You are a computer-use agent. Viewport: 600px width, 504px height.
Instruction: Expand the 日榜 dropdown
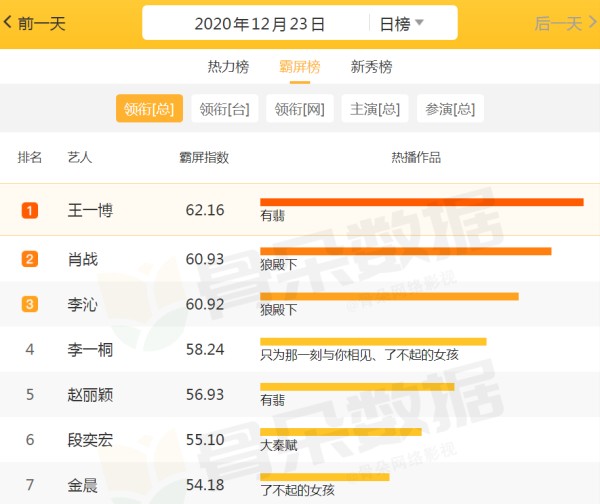(401, 24)
